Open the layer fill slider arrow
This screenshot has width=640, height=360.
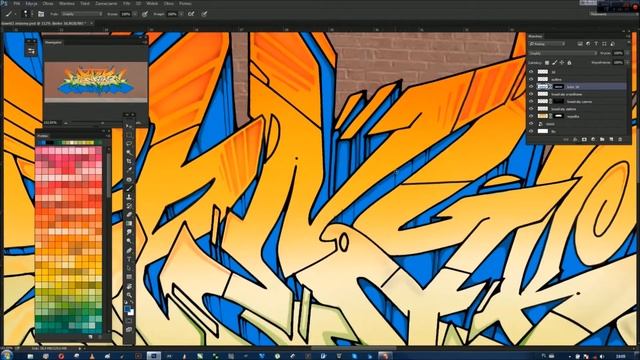627,62
